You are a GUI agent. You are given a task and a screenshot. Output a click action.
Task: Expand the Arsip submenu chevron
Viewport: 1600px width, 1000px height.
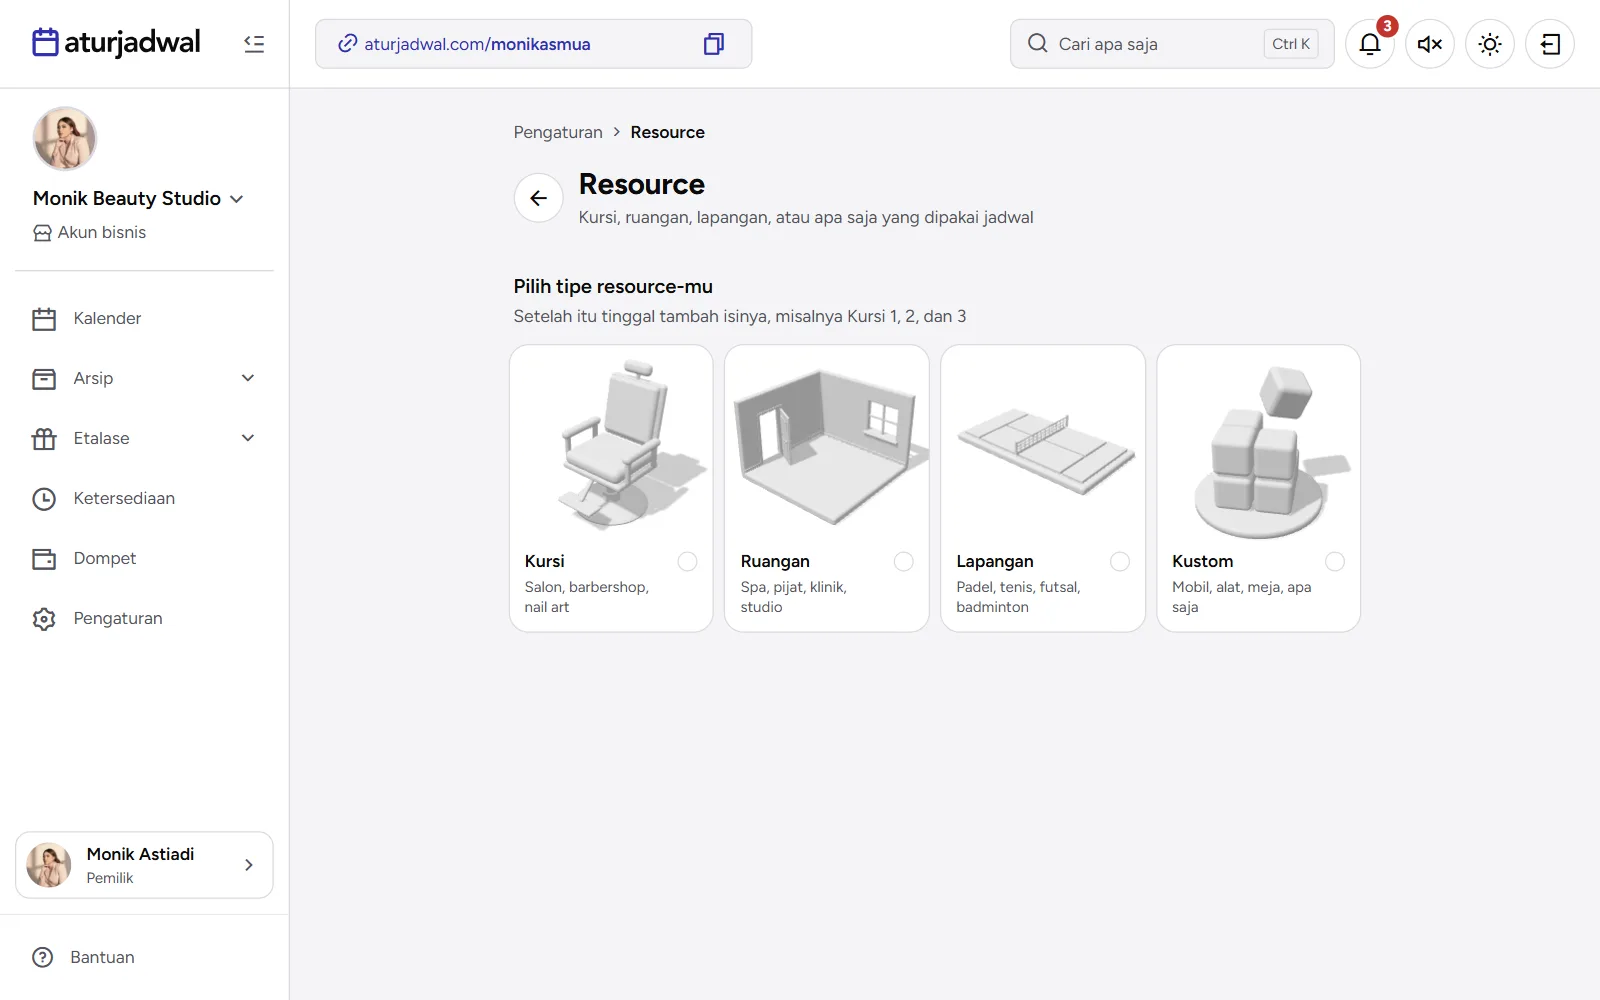[x=248, y=378]
